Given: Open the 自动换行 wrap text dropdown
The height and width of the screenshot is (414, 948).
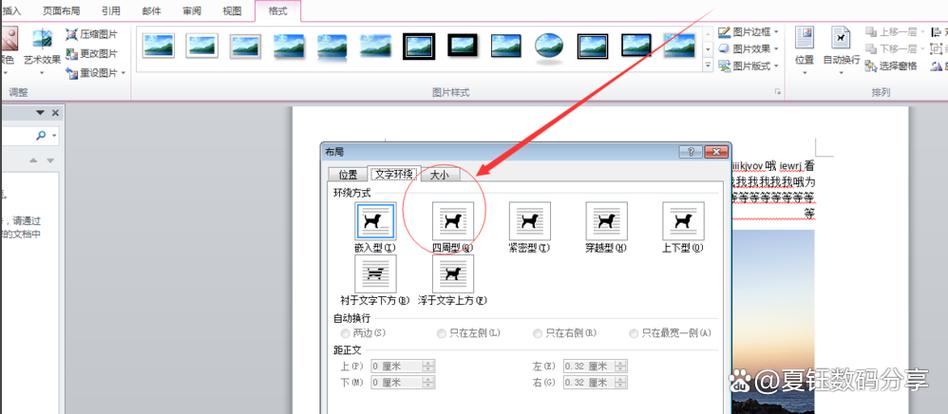Looking at the screenshot, I should [841, 51].
